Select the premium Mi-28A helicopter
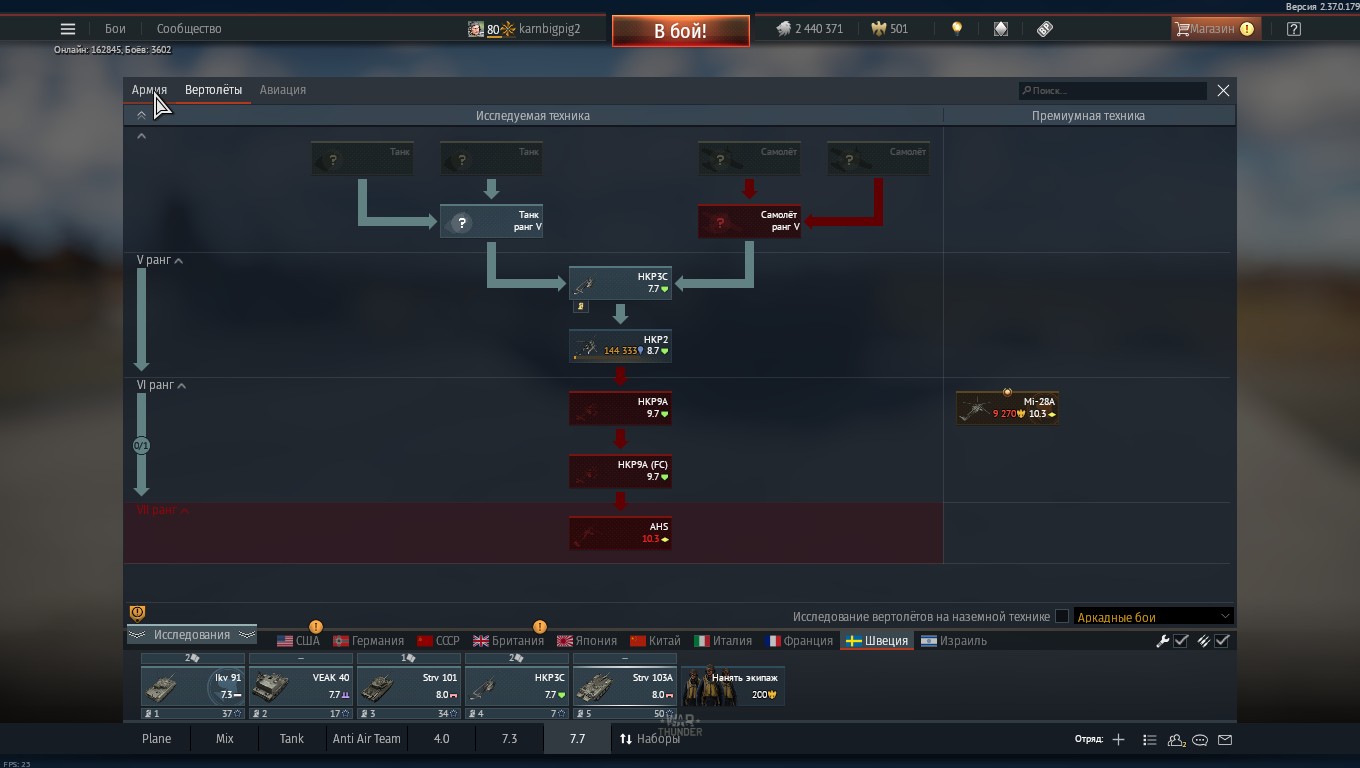This screenshot has height=768, width=1360. tap(1007, 408)
